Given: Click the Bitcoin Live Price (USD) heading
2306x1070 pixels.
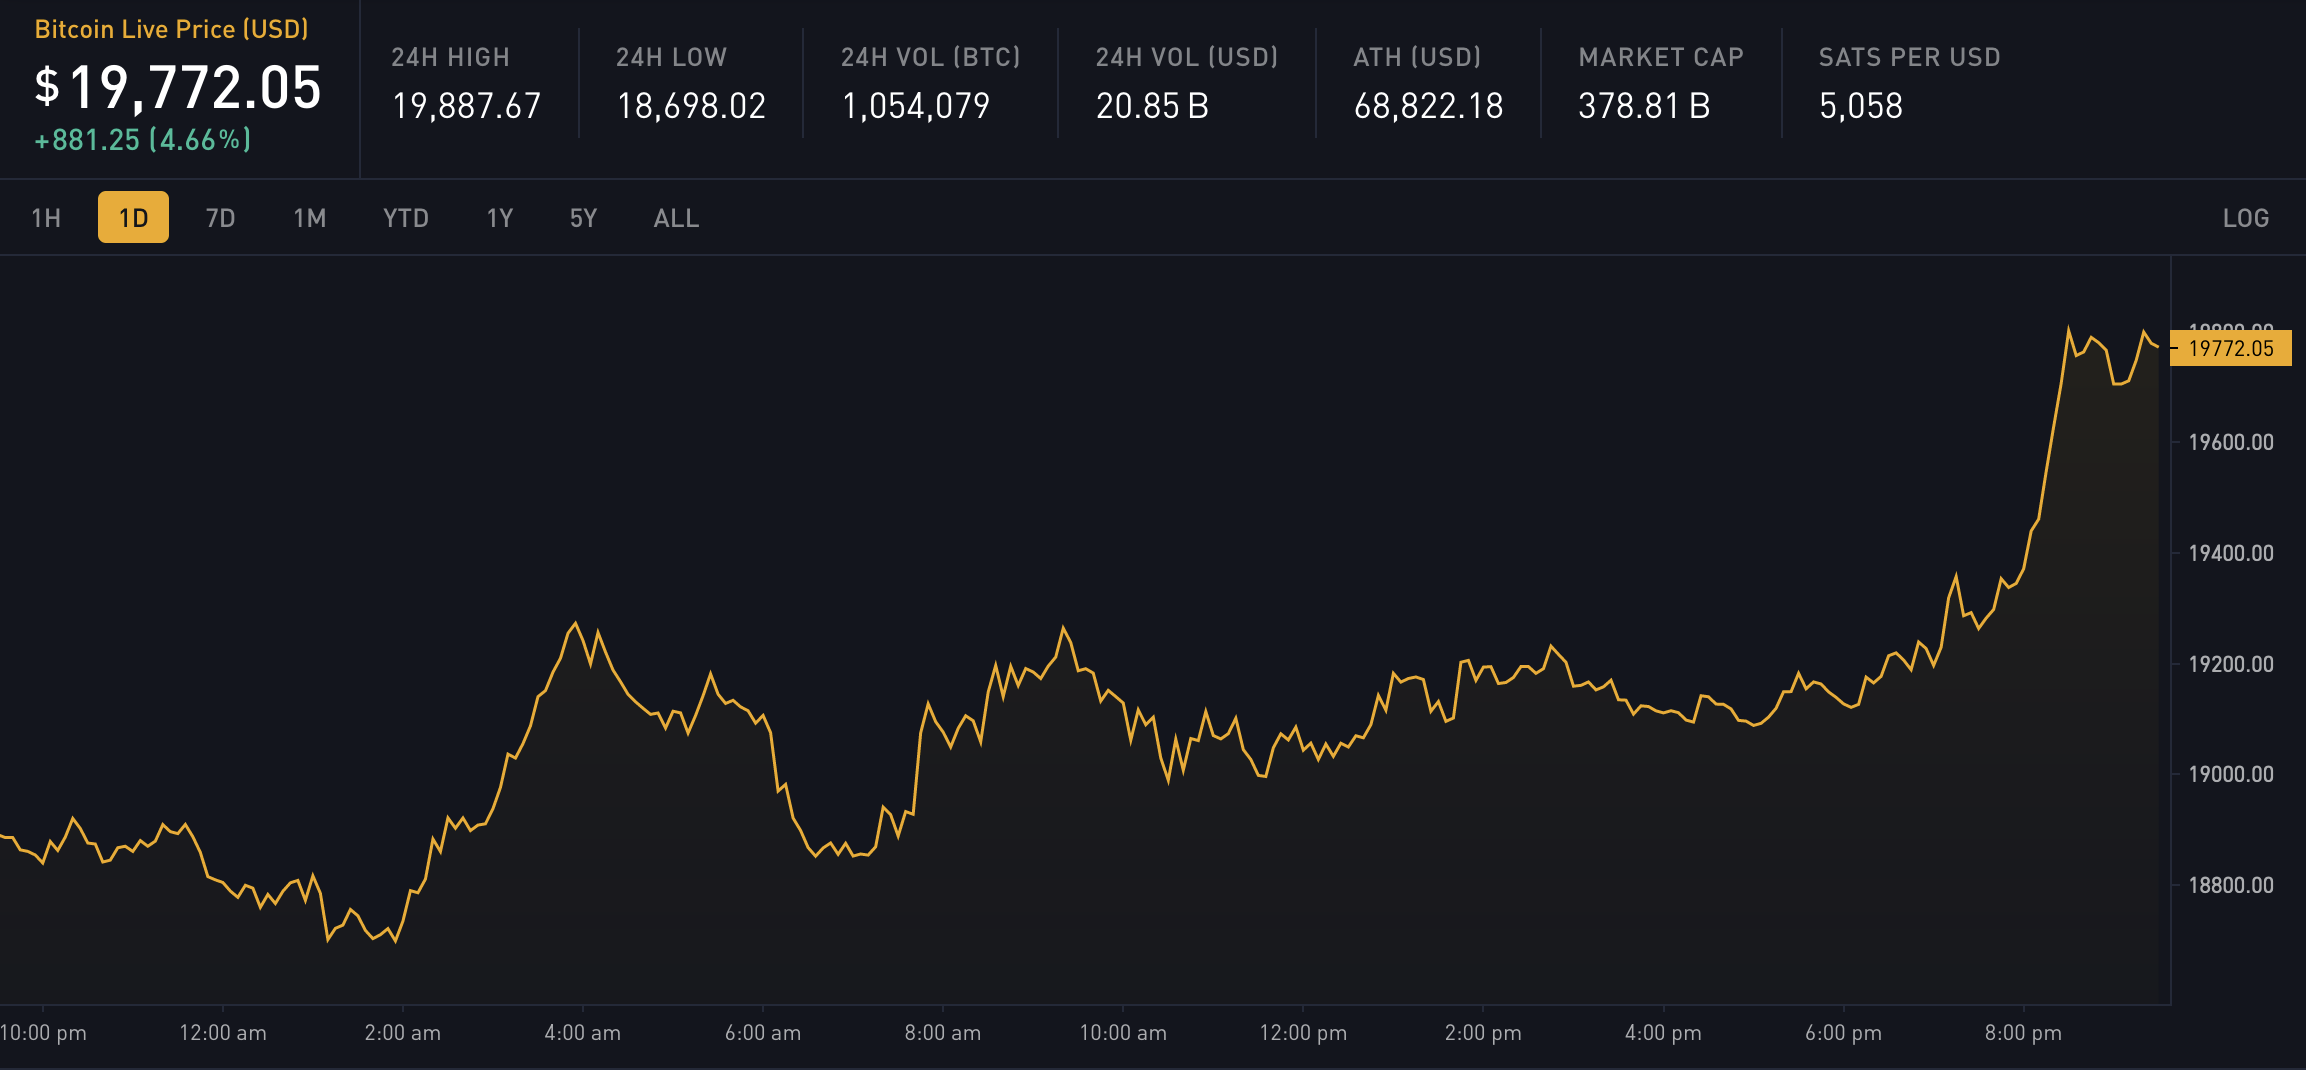Looking at the screenshot, I should [172, 29].
